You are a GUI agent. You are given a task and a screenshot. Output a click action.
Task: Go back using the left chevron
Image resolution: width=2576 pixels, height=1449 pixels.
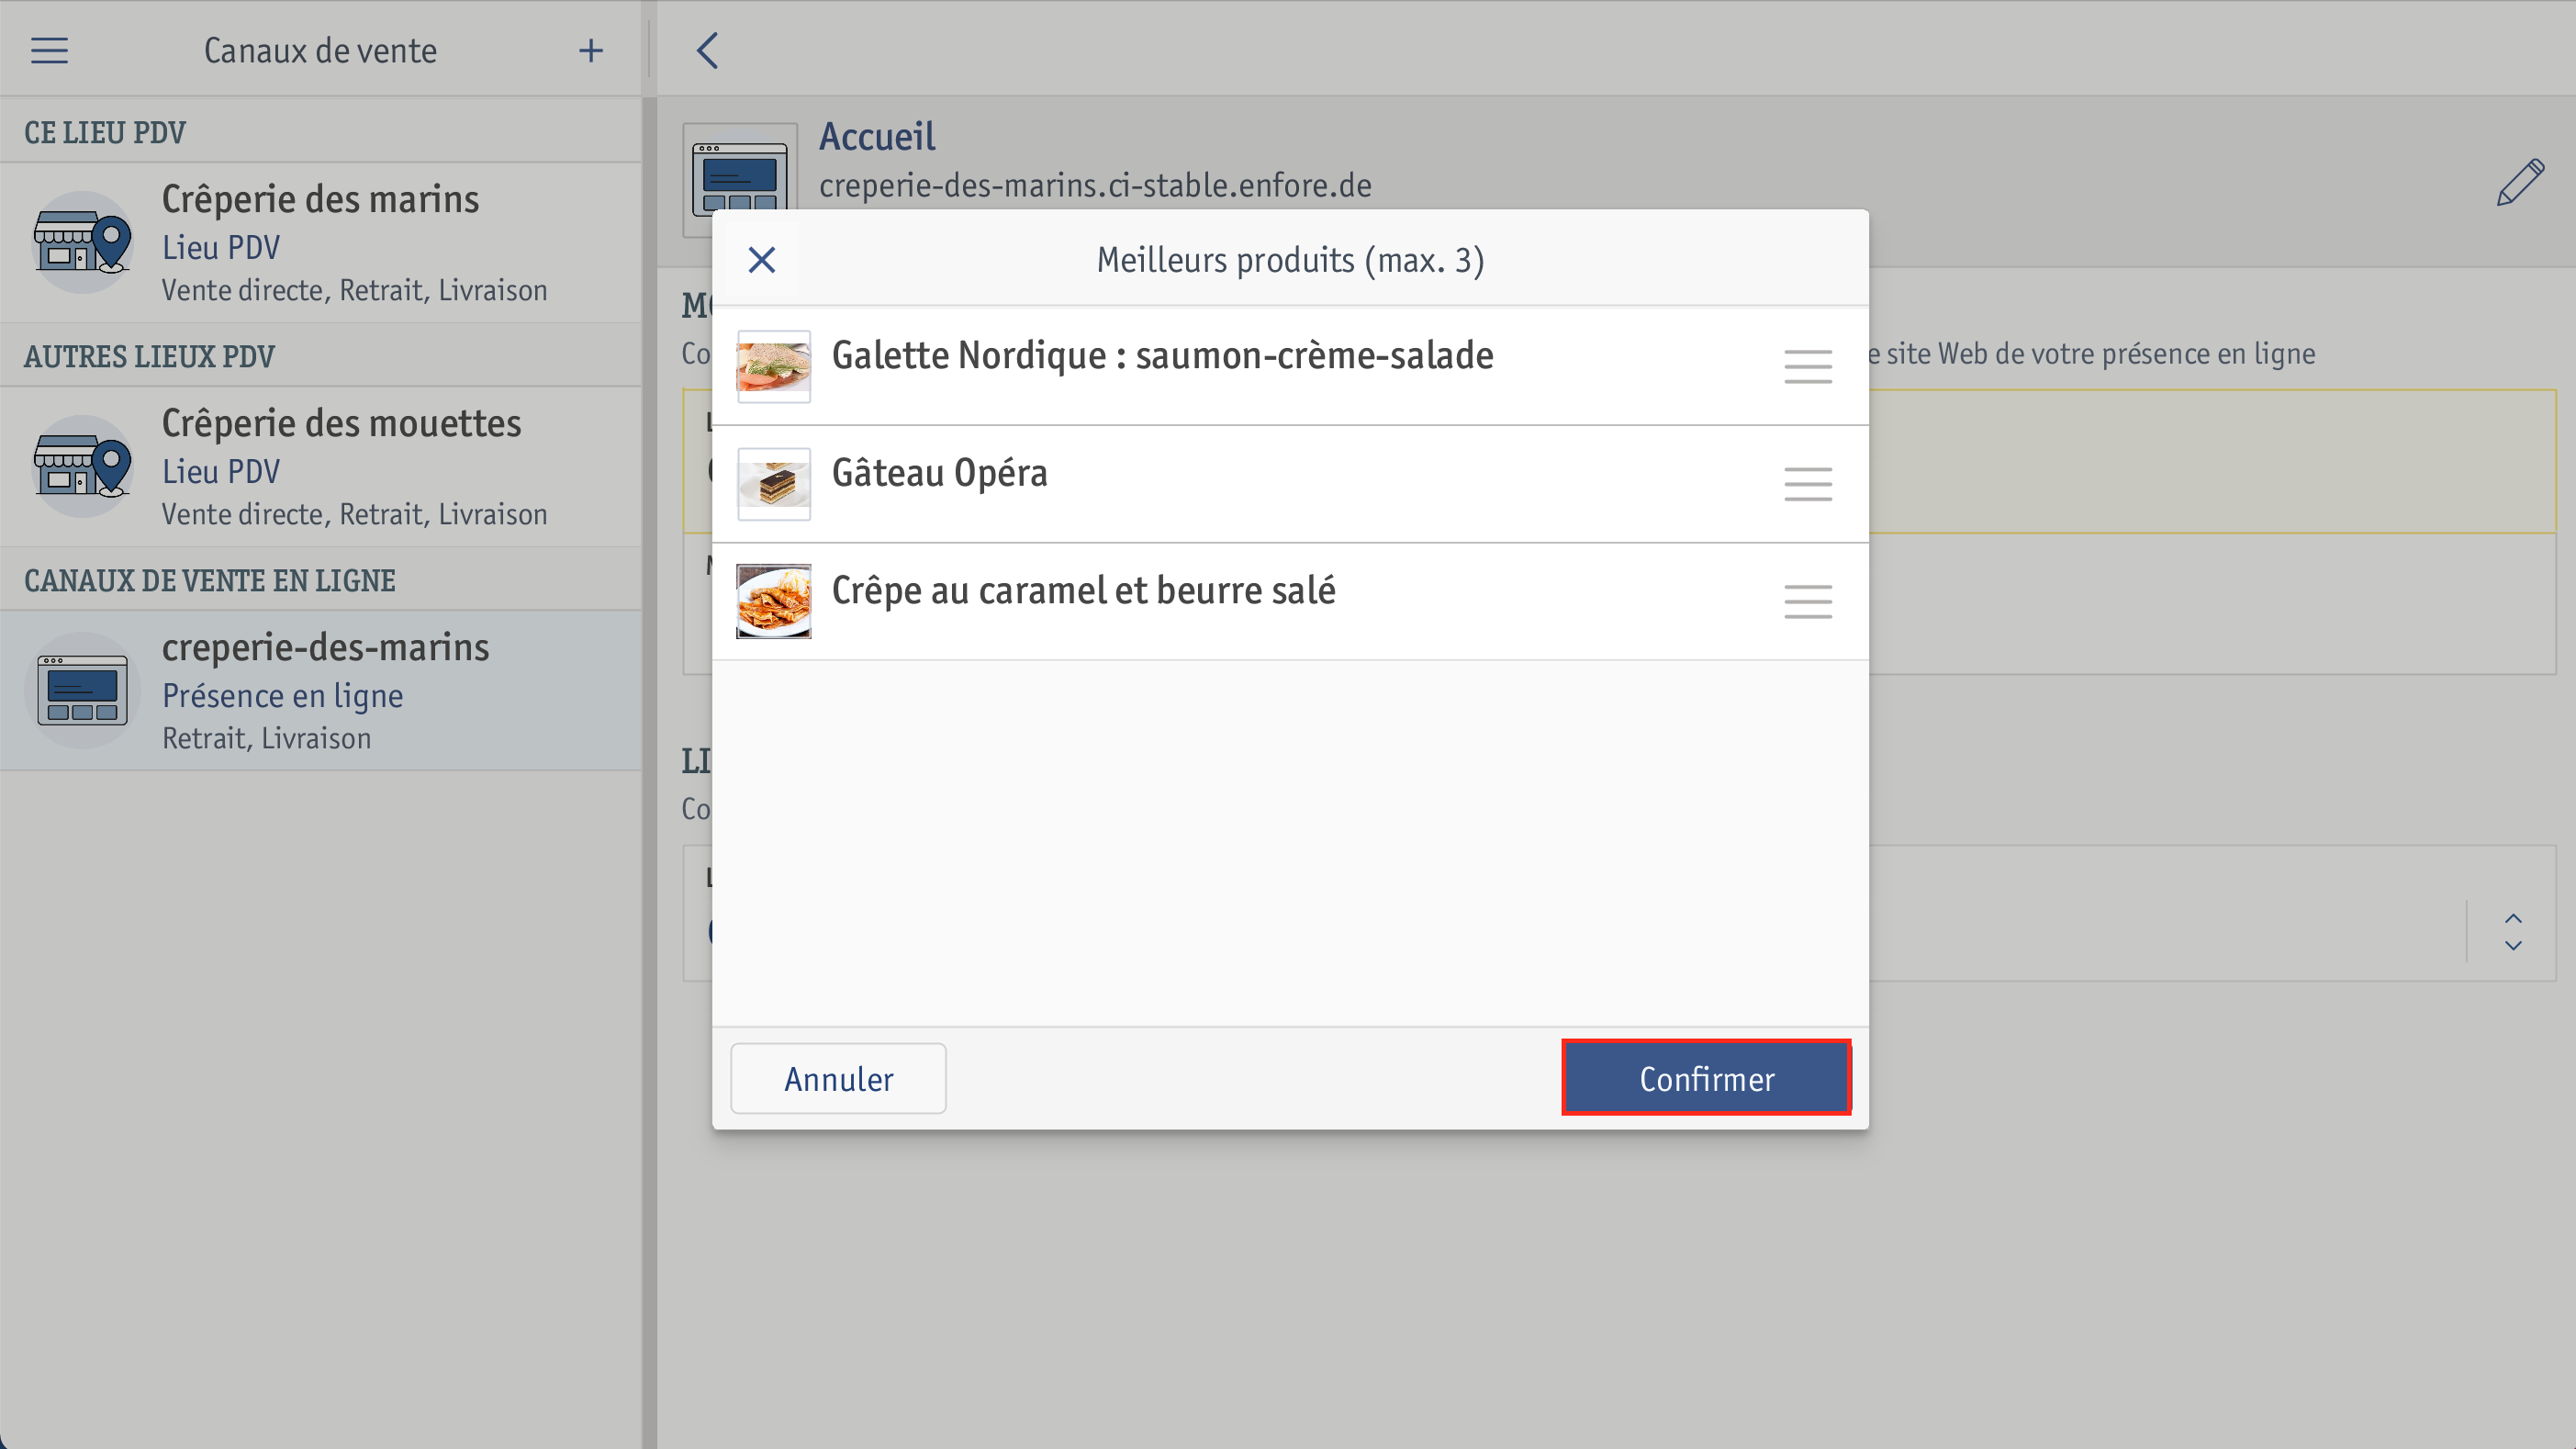[708, 50]
